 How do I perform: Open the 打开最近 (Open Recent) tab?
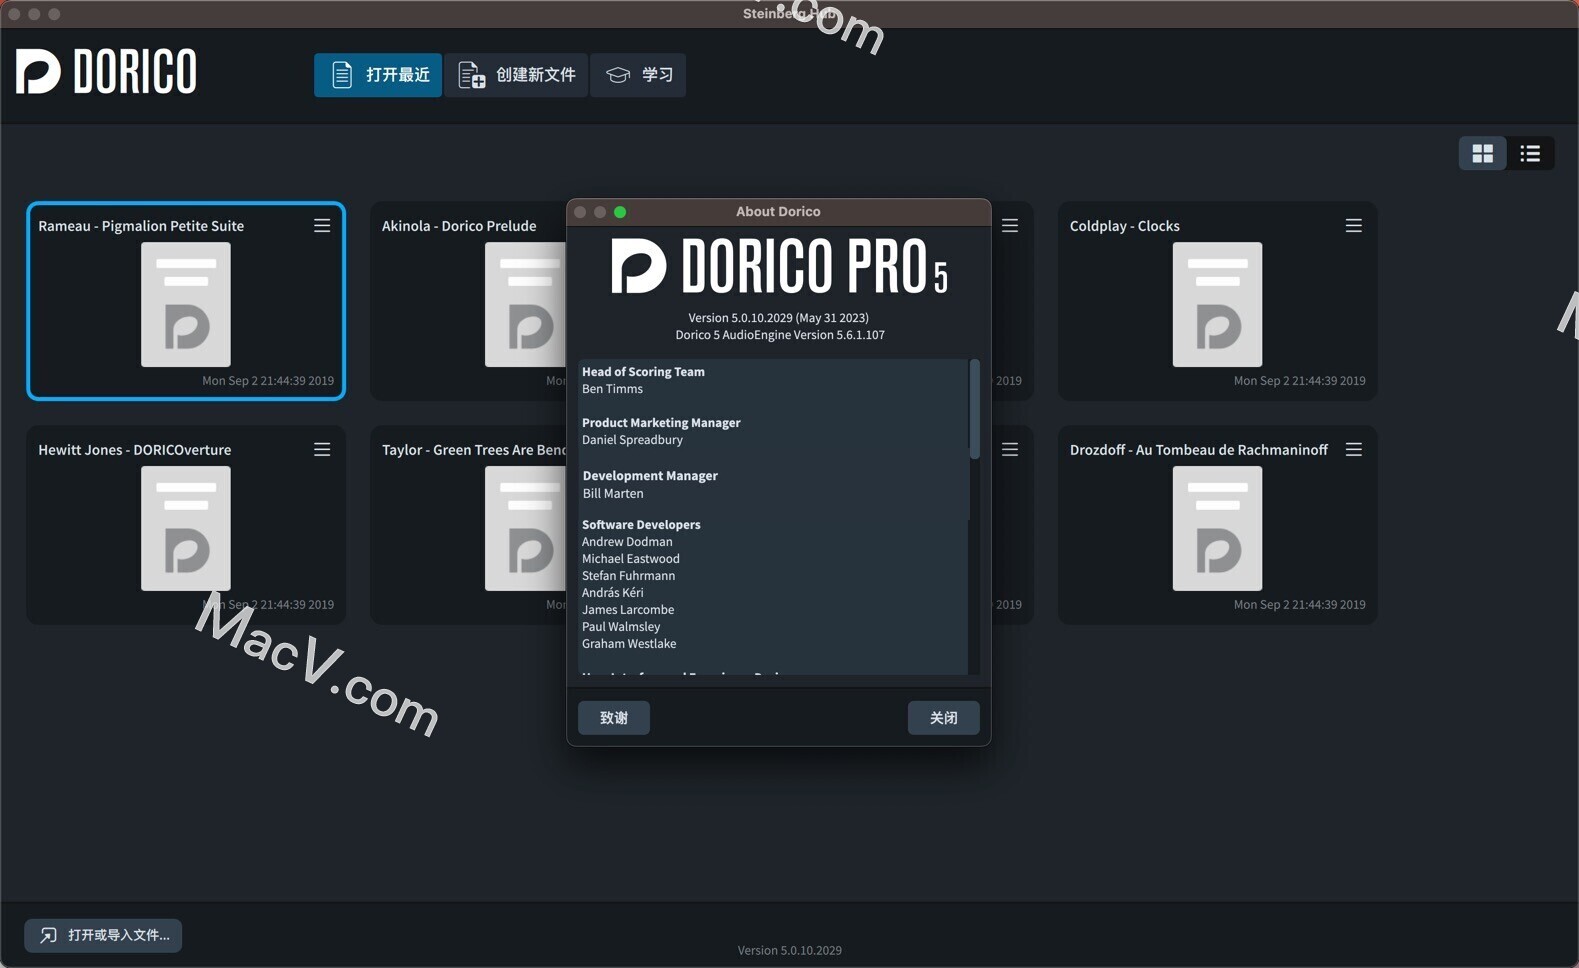(378, 75)
